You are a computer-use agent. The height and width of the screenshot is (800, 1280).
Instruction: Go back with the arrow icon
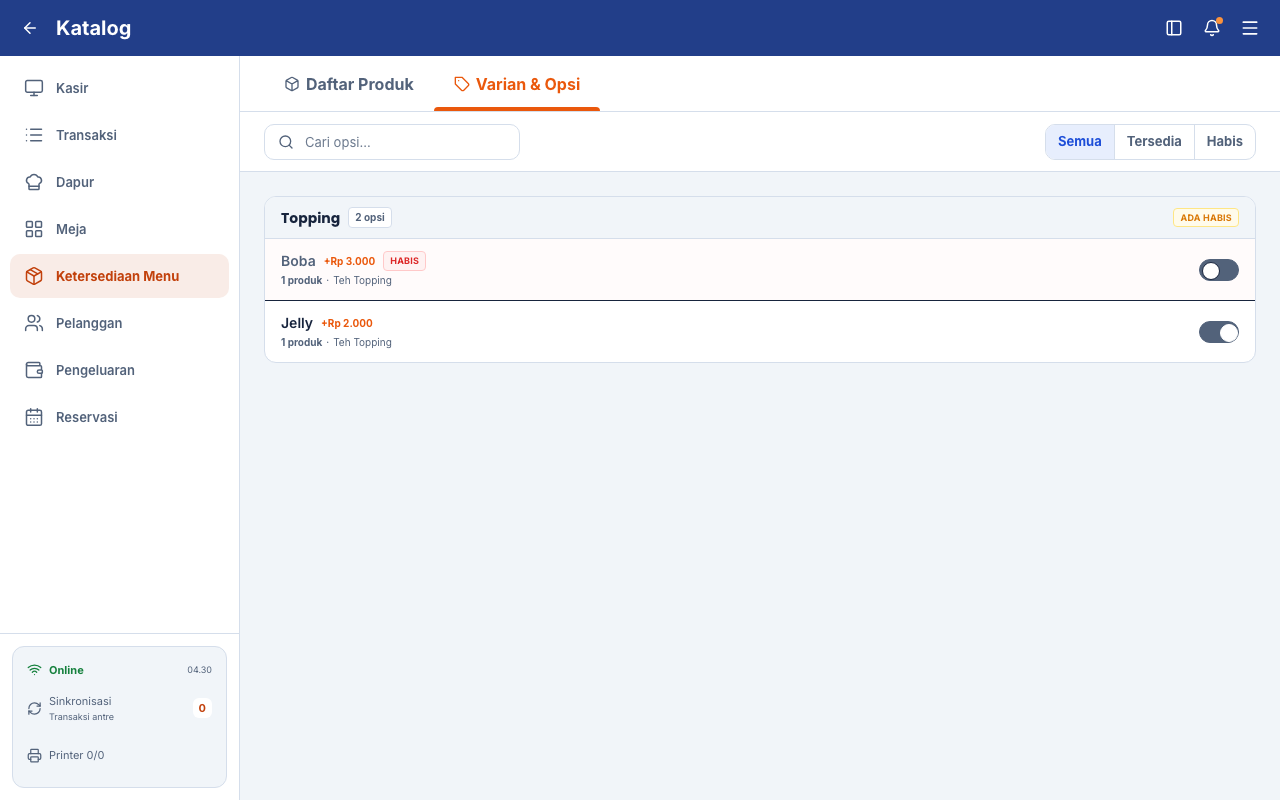click(x=30, y=28)
